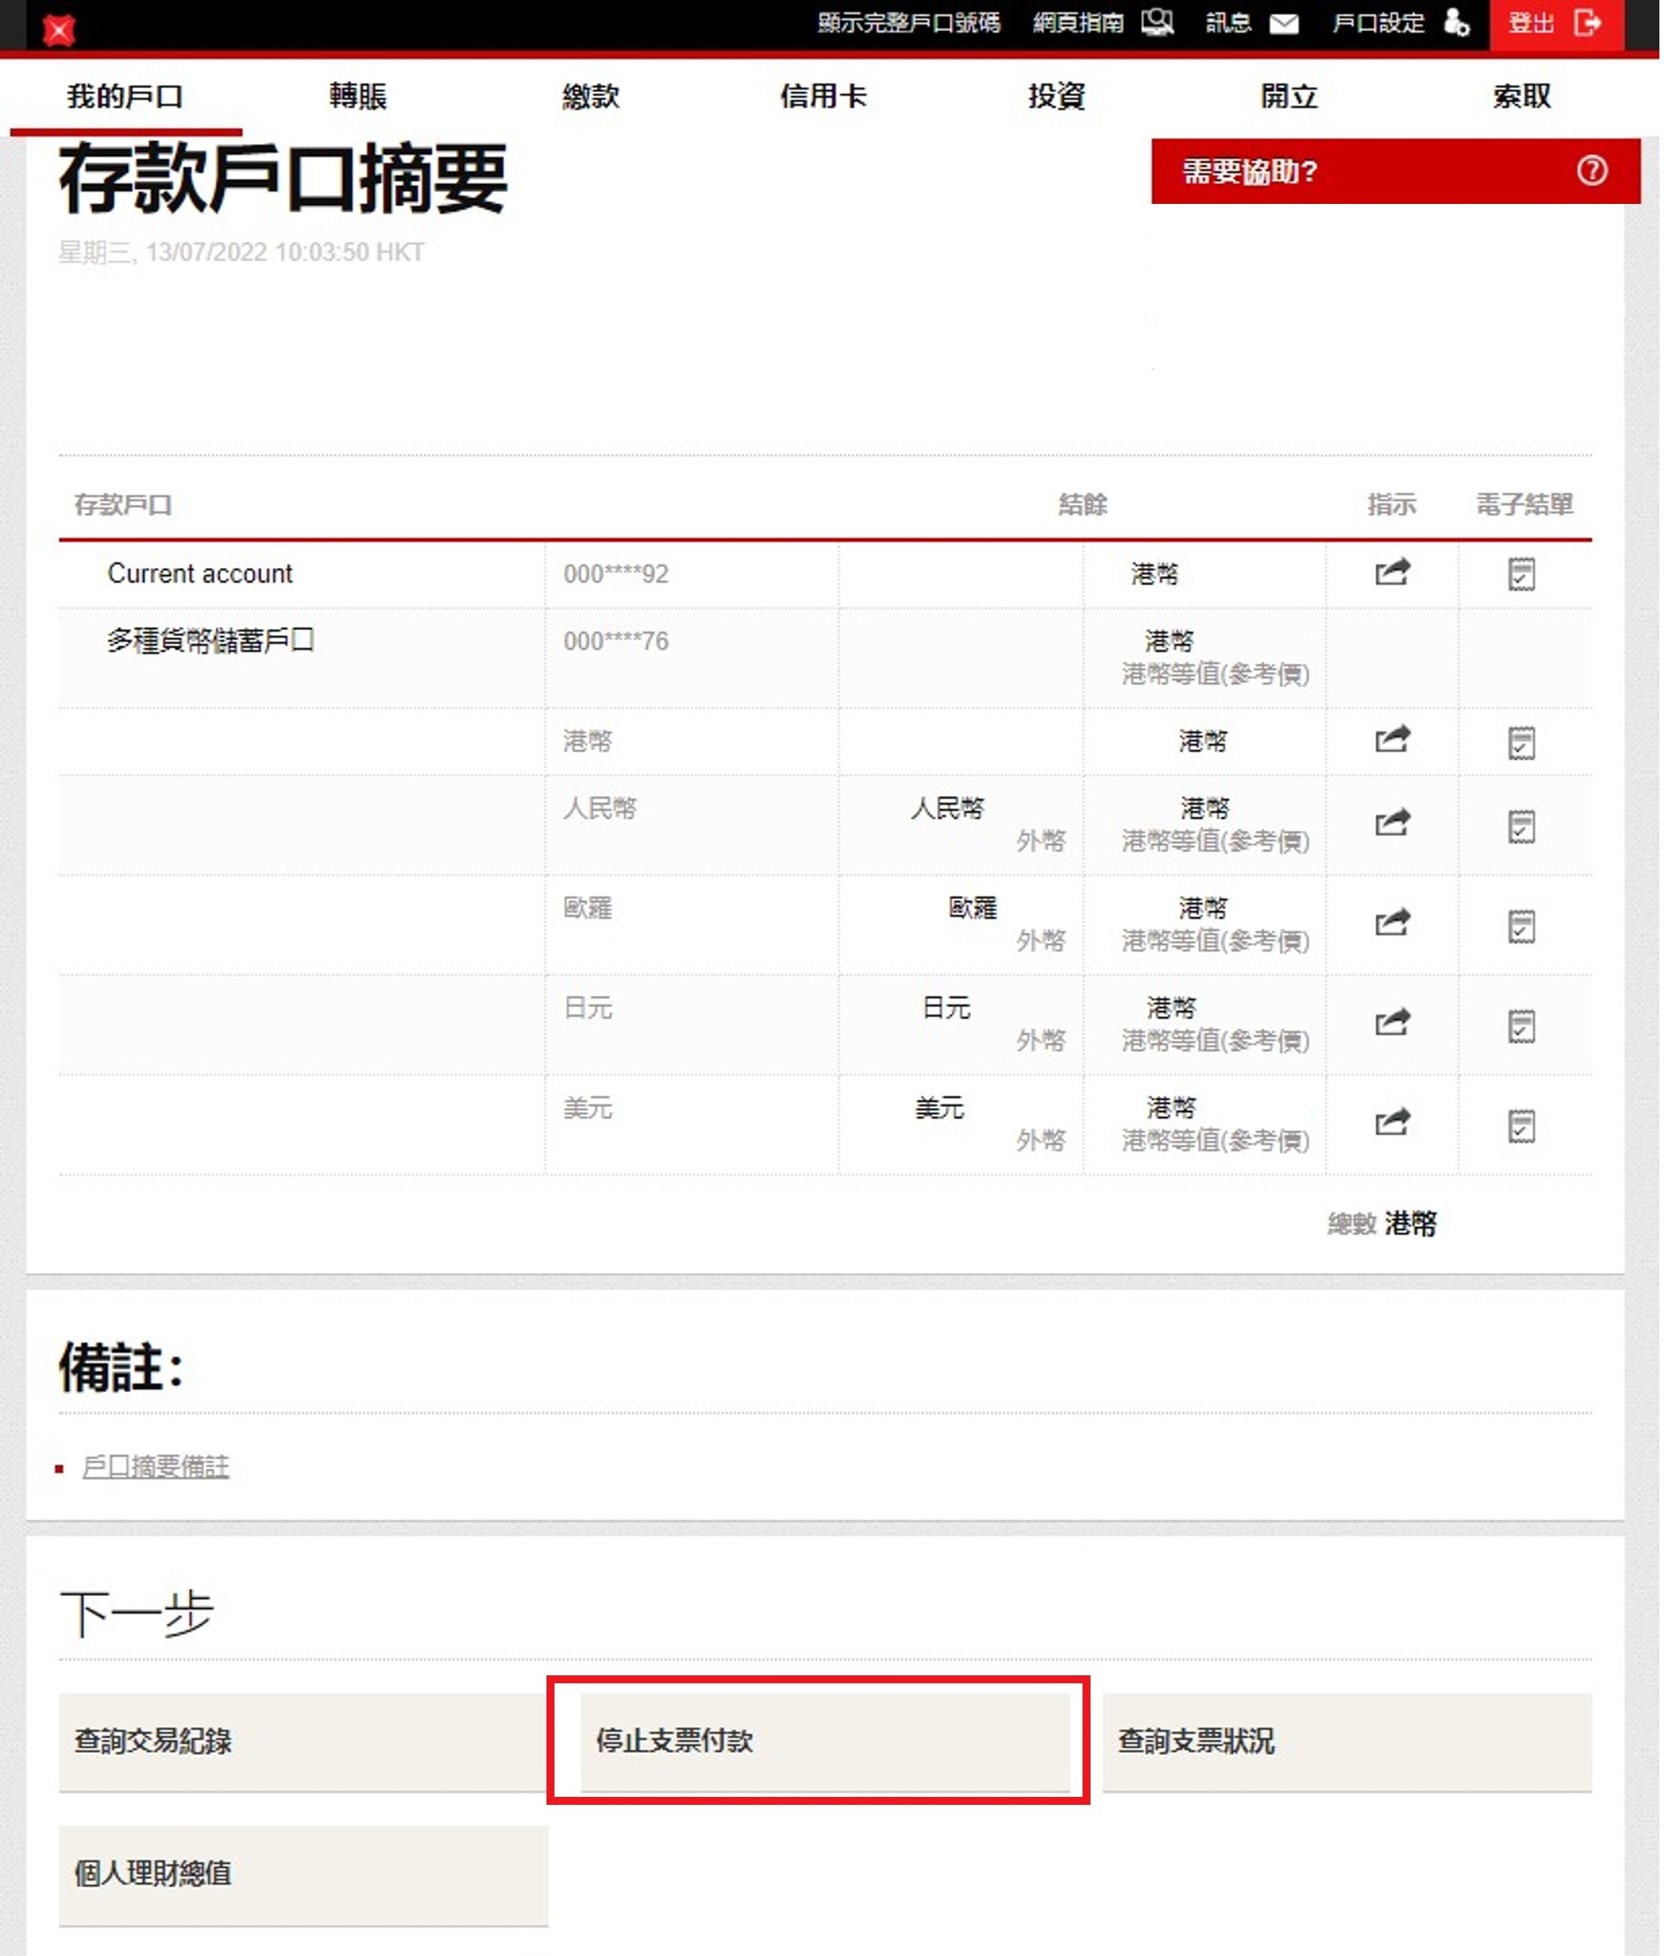Select the 投資 navigation menu

click(x=1055, y=96)
